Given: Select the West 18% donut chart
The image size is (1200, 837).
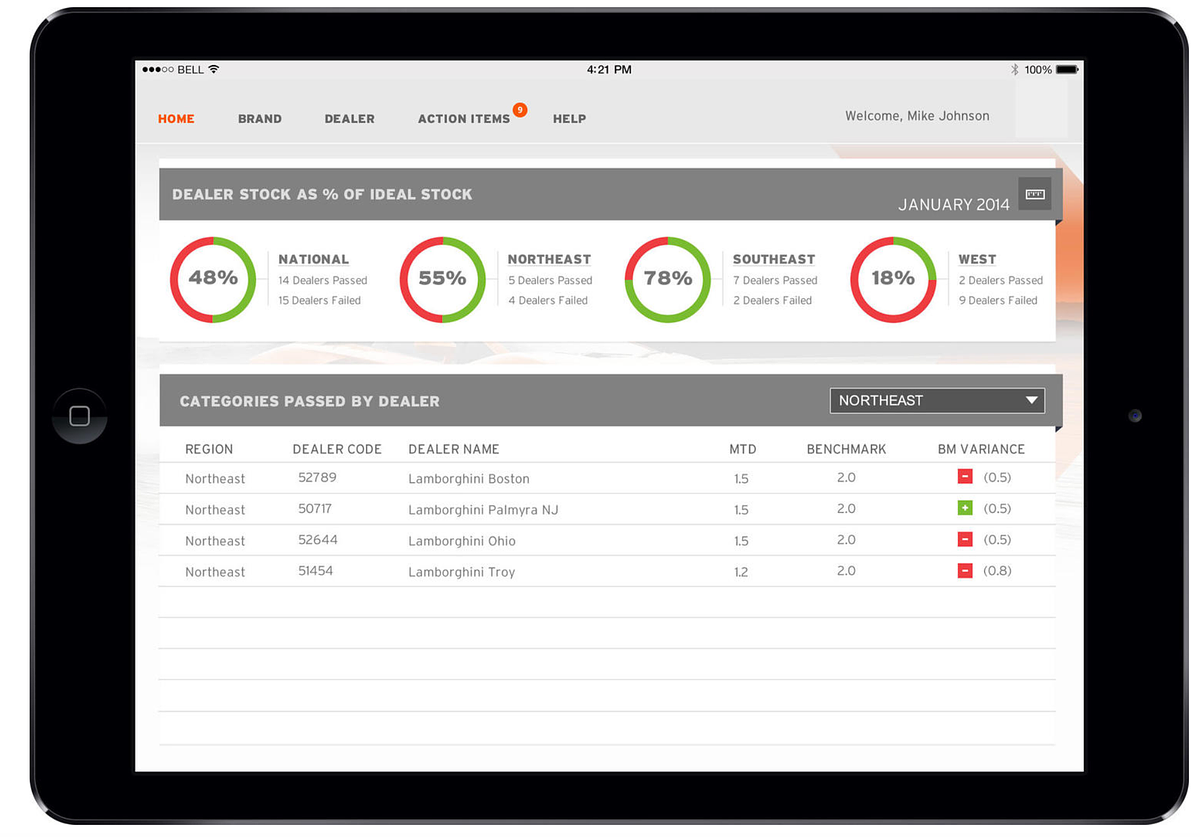Looking at the screenshot, I should (x=892, y=279).
